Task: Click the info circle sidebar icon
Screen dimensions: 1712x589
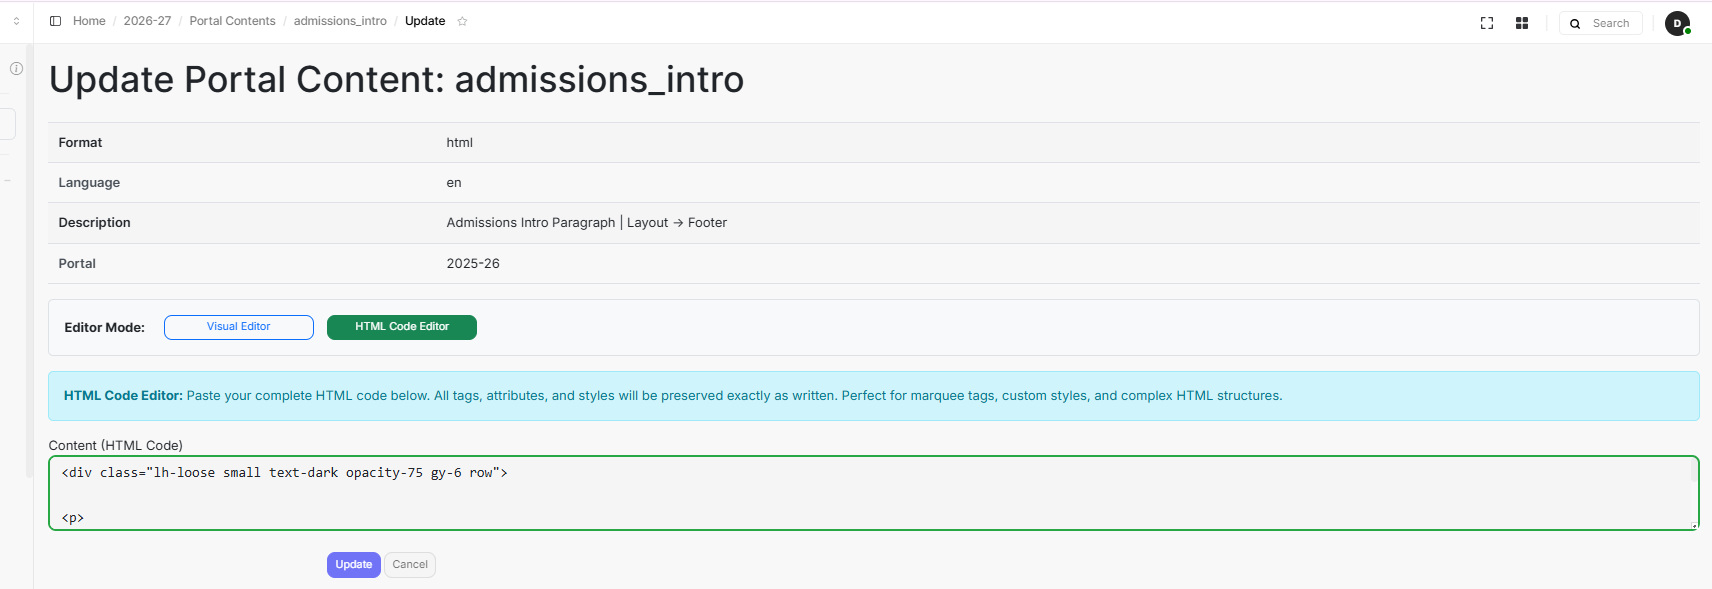Action: [16, 68]
